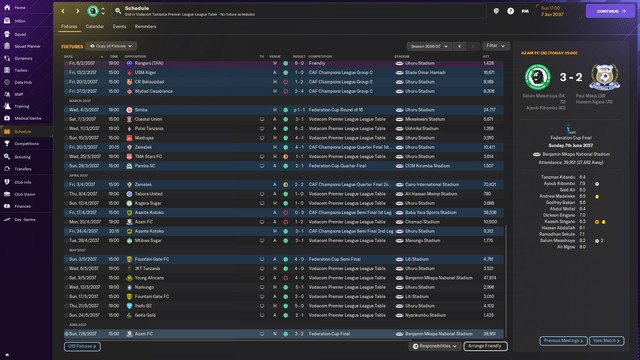Open the Scouting magnifier icon
Screen dimensions: 640x360
[x=7, y=157]
